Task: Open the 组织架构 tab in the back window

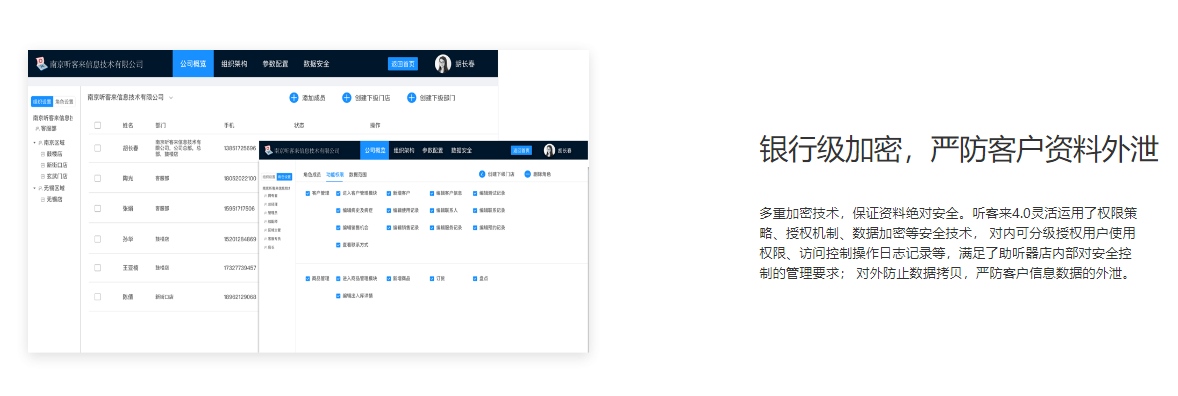Action: (234, 64)
